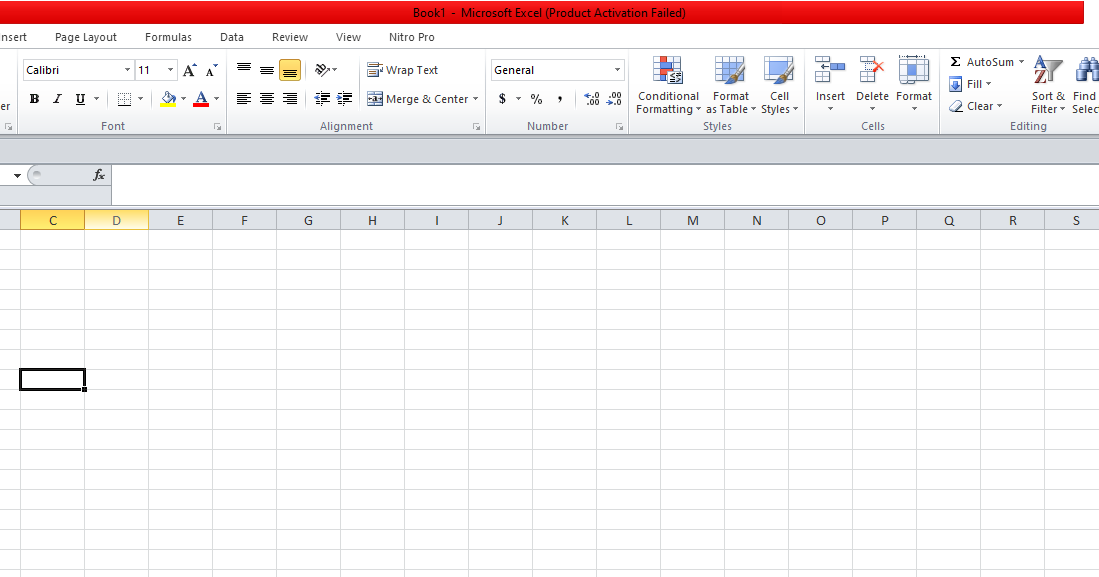This screenshot has width=1099, height=577.
Task: Click the Clear button in Editing group
Action: (977, 106)
